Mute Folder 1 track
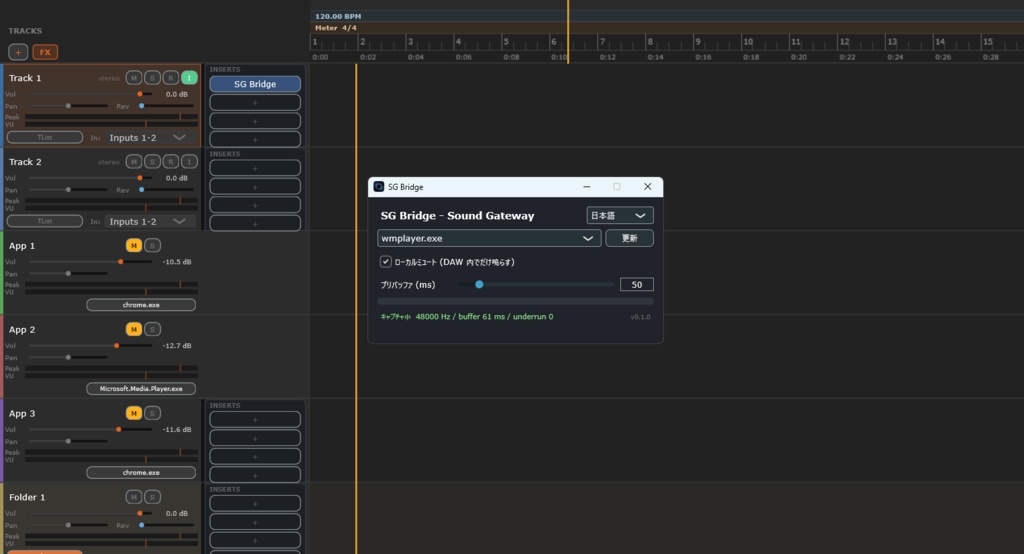 [x=134, y=497]
